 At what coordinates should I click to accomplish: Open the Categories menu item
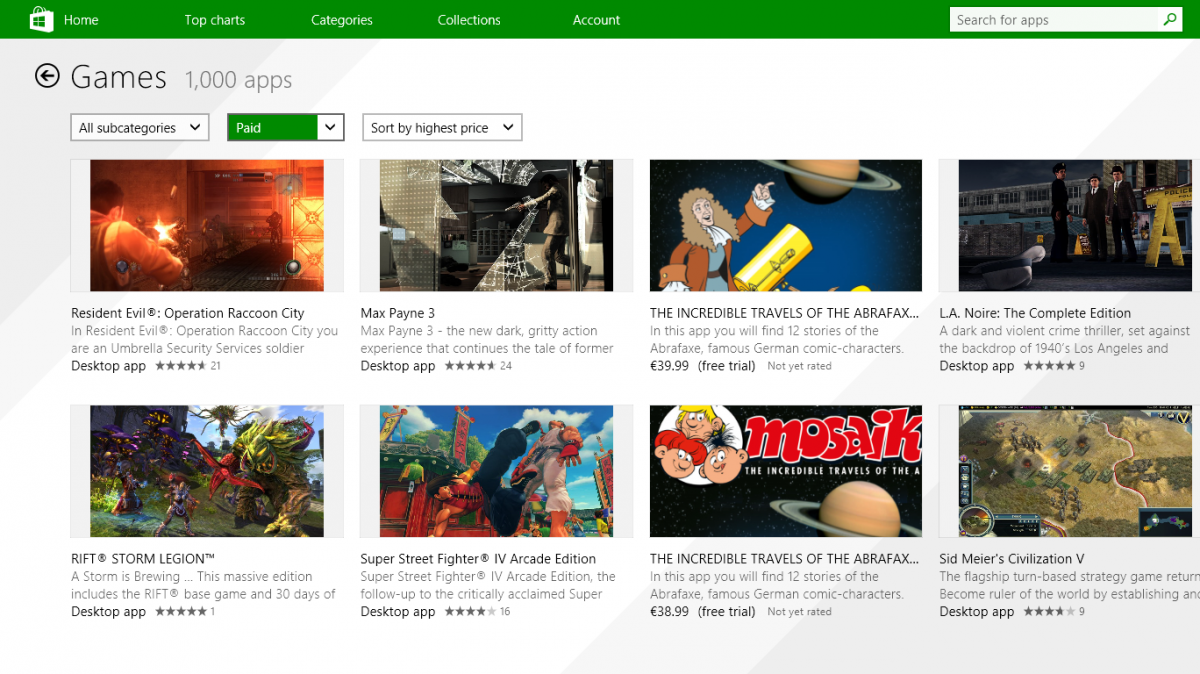(342, 20)
